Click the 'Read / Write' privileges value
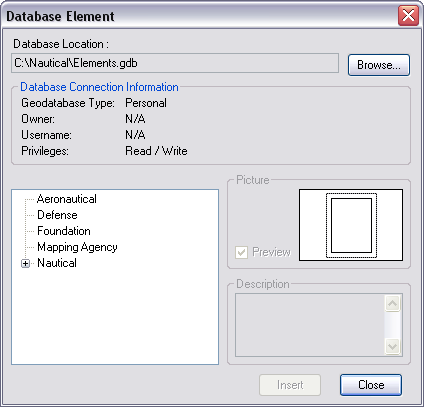This screenshot has height=407, width=424. [x=156, y=151]
